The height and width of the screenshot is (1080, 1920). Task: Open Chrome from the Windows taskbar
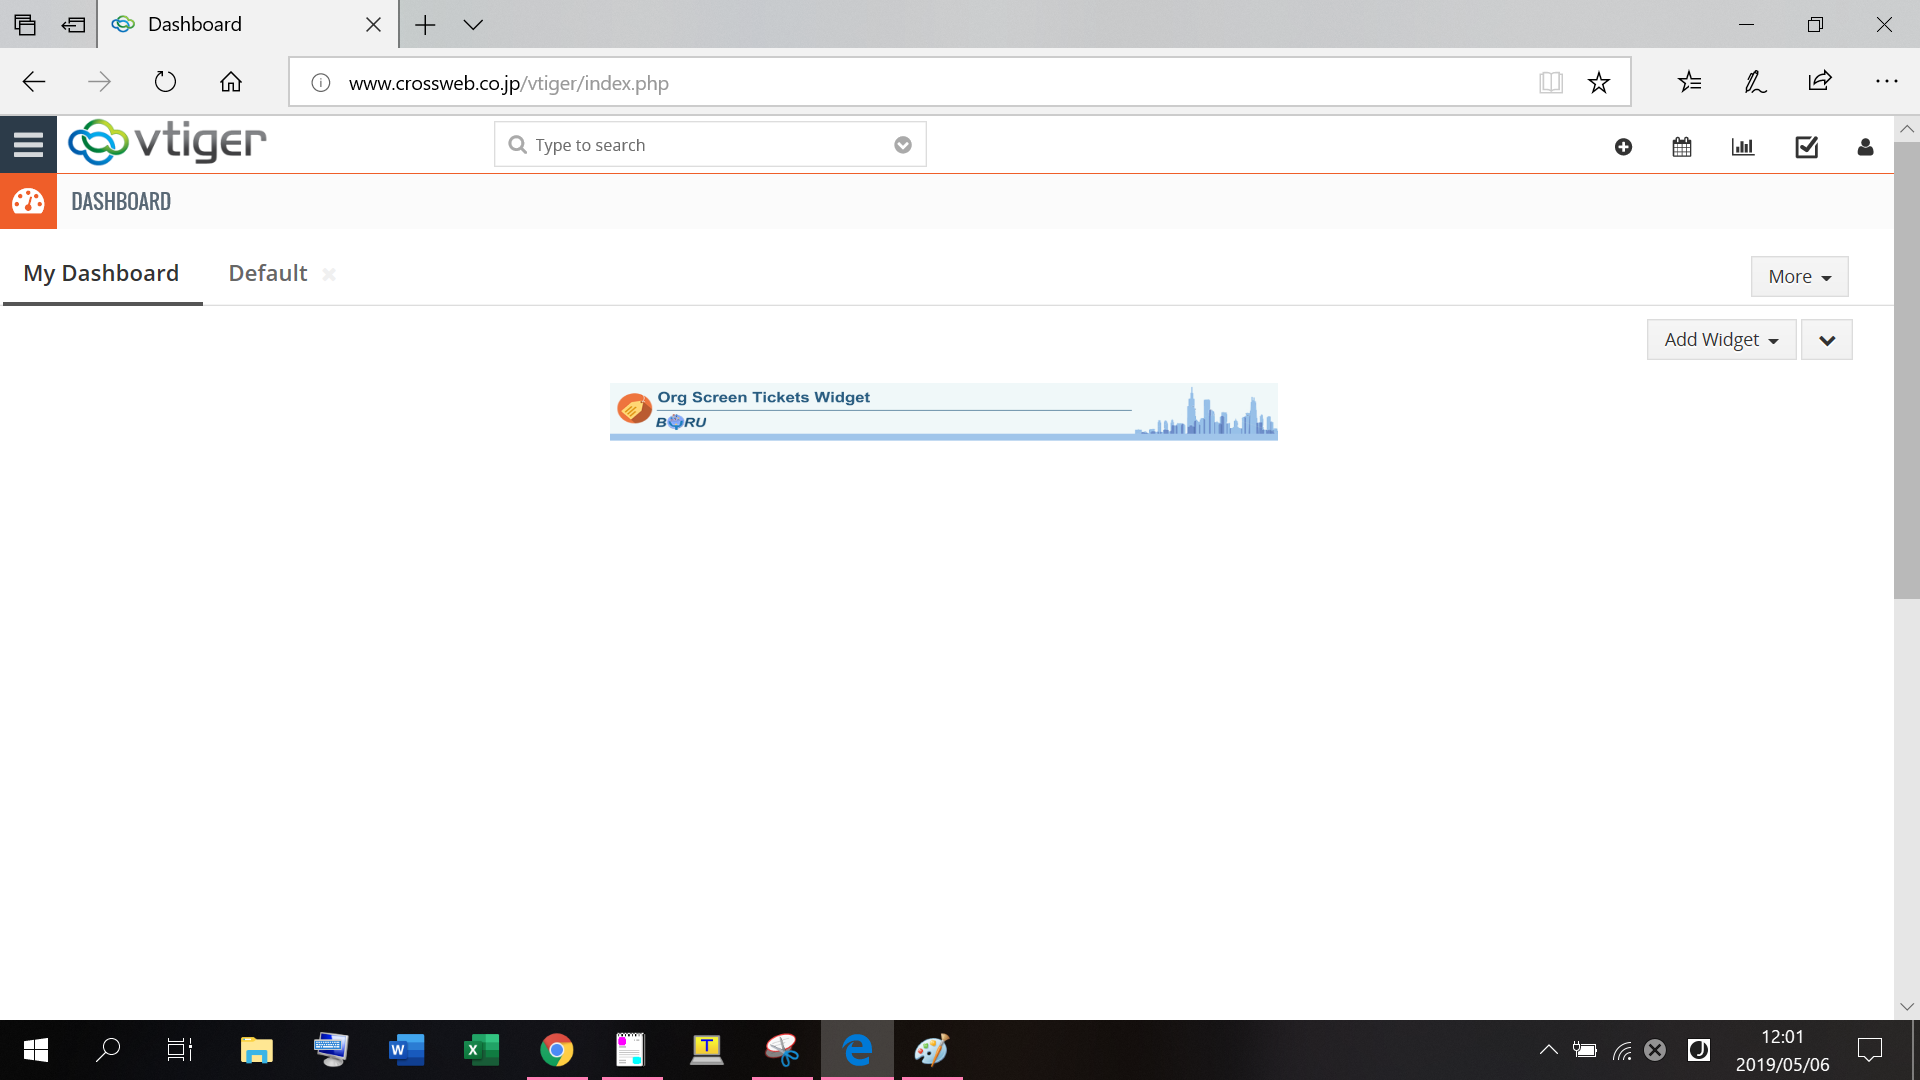(x=557, y=1050)
